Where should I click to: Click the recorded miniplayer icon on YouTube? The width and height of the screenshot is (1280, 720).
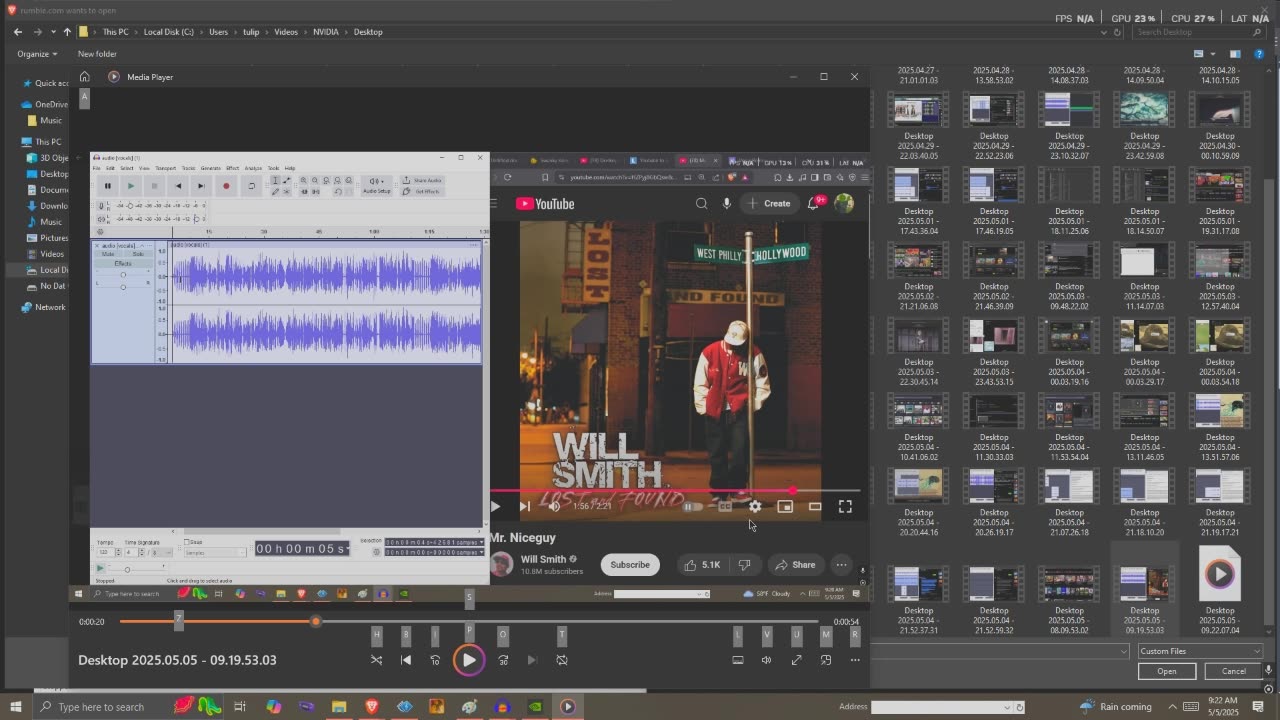click(x=785, y=507)
